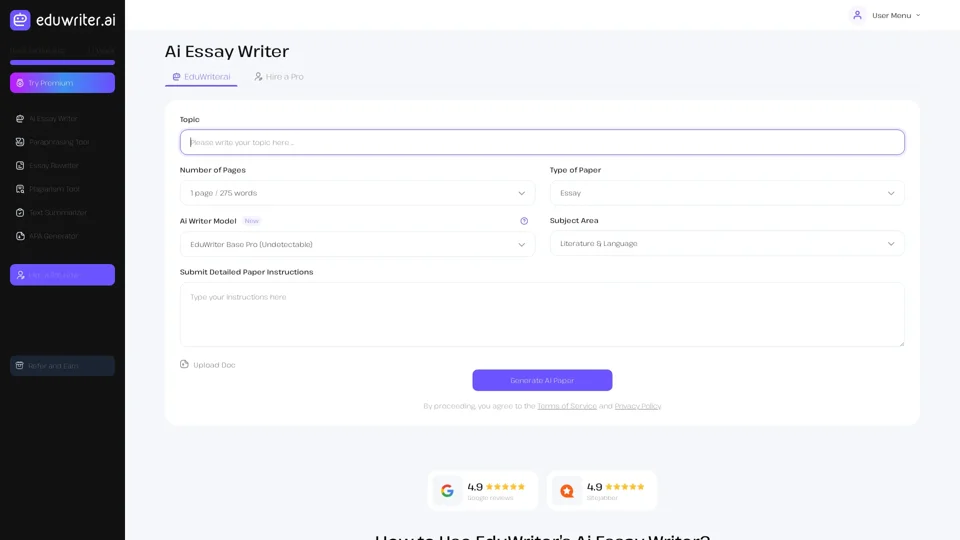Focus the Topic input field
The width and height of the screenshot is (960, 540).
(542, 142)
